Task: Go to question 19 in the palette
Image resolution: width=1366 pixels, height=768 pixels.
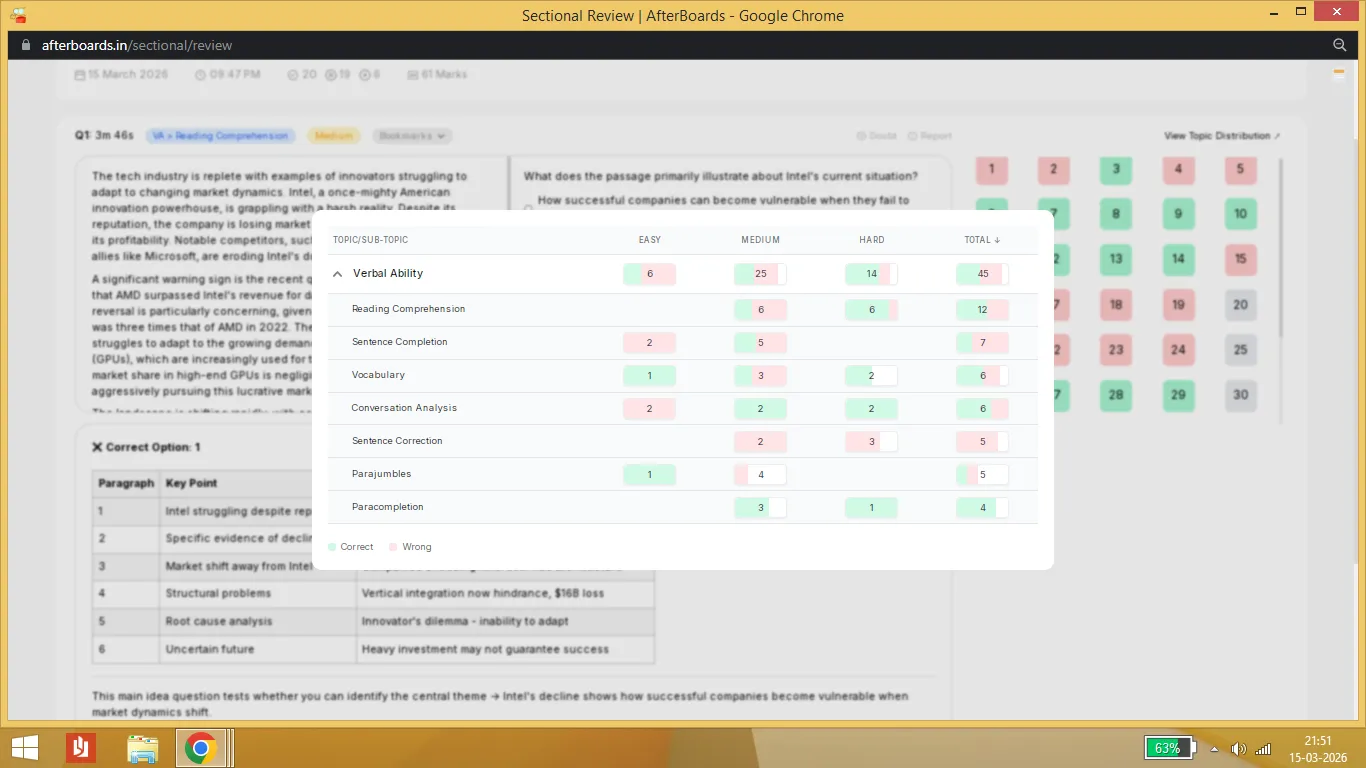Action: [x=1178, y=305]
